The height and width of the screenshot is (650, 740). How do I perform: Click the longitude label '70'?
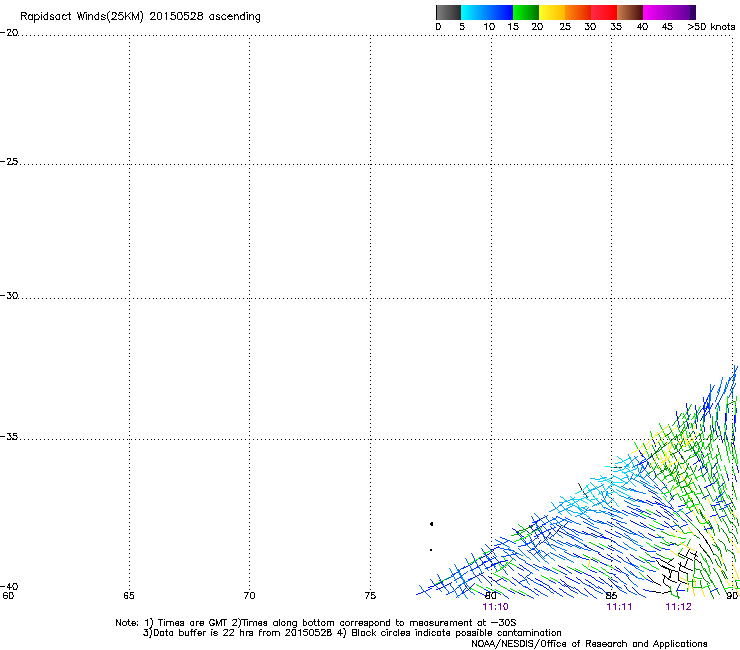pyautogui.click(x=249, y=596)
